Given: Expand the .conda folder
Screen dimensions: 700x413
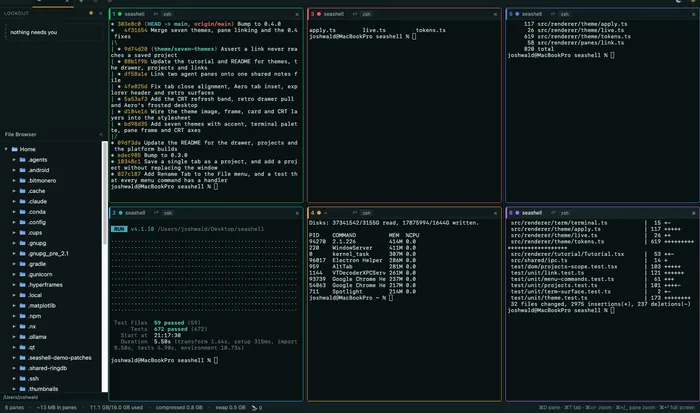Looking at the screenshot, I should (14, 212).
